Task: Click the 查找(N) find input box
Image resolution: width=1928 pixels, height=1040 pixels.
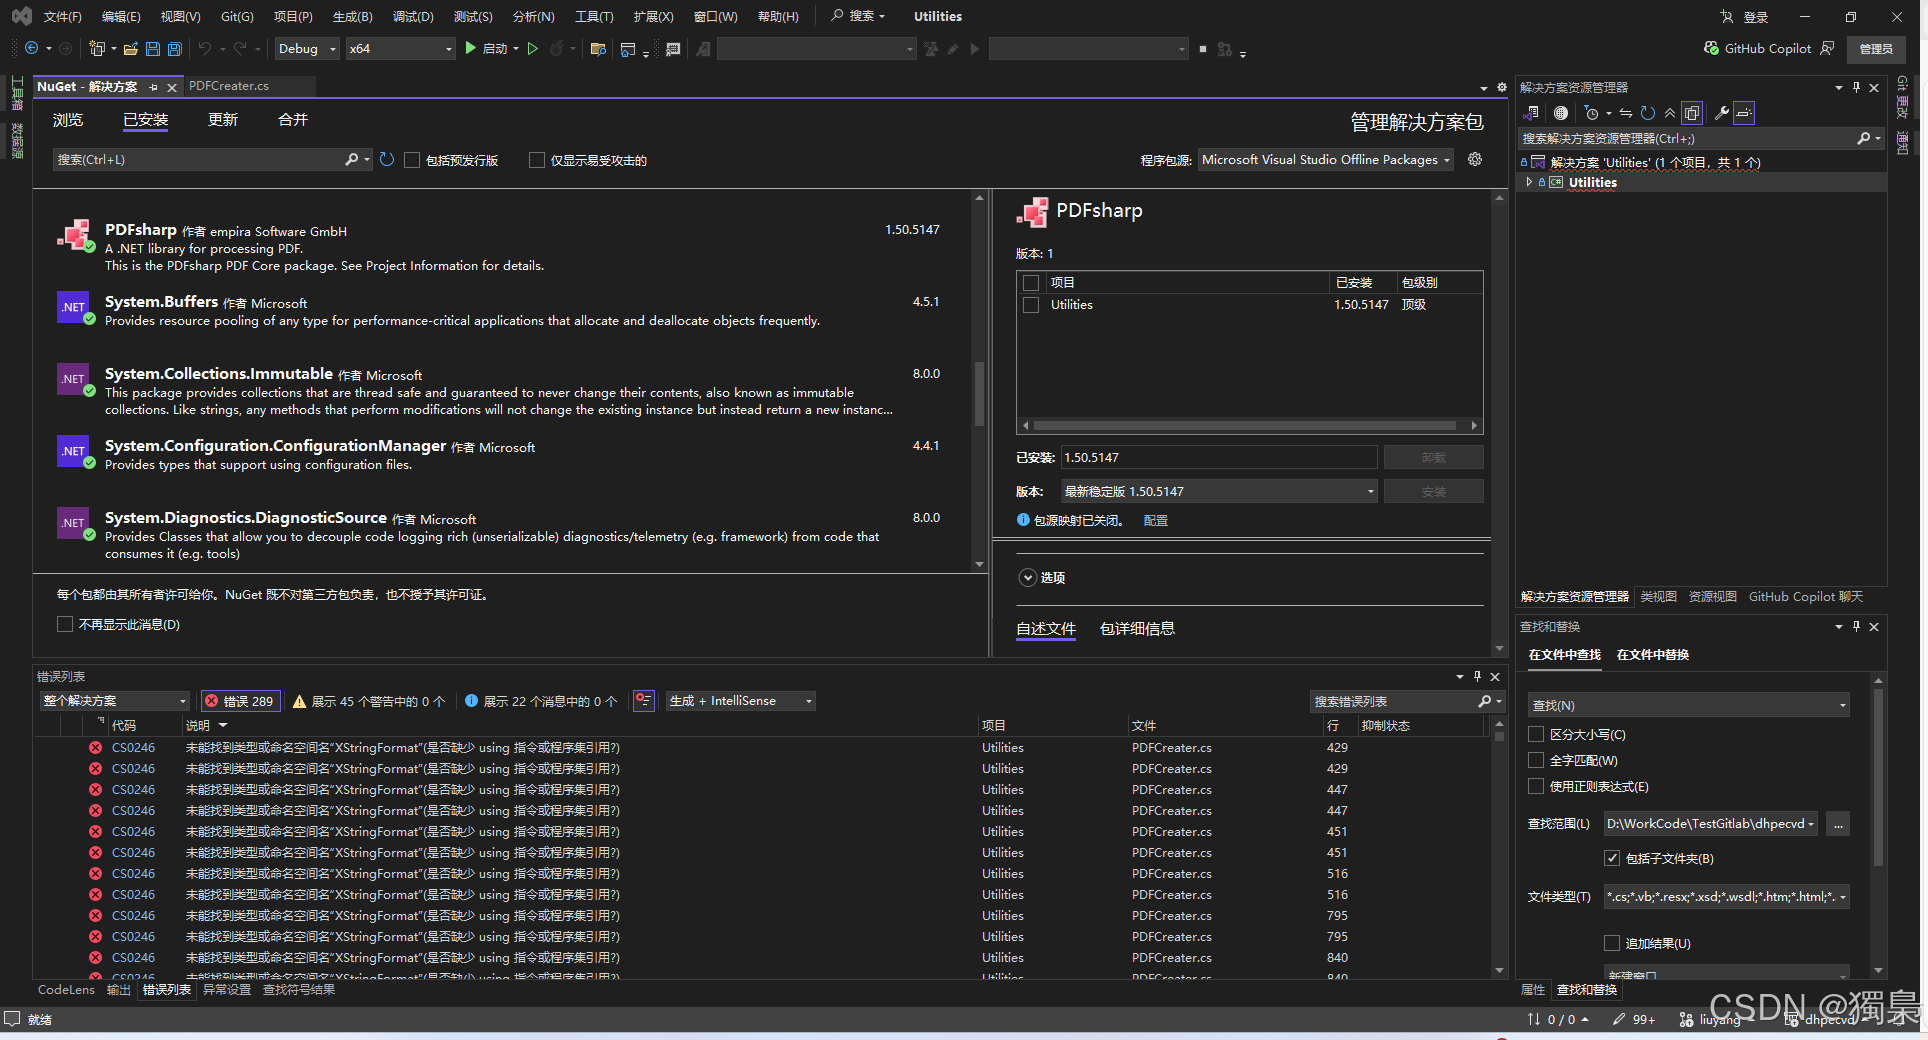Action: pos(1689,705)
